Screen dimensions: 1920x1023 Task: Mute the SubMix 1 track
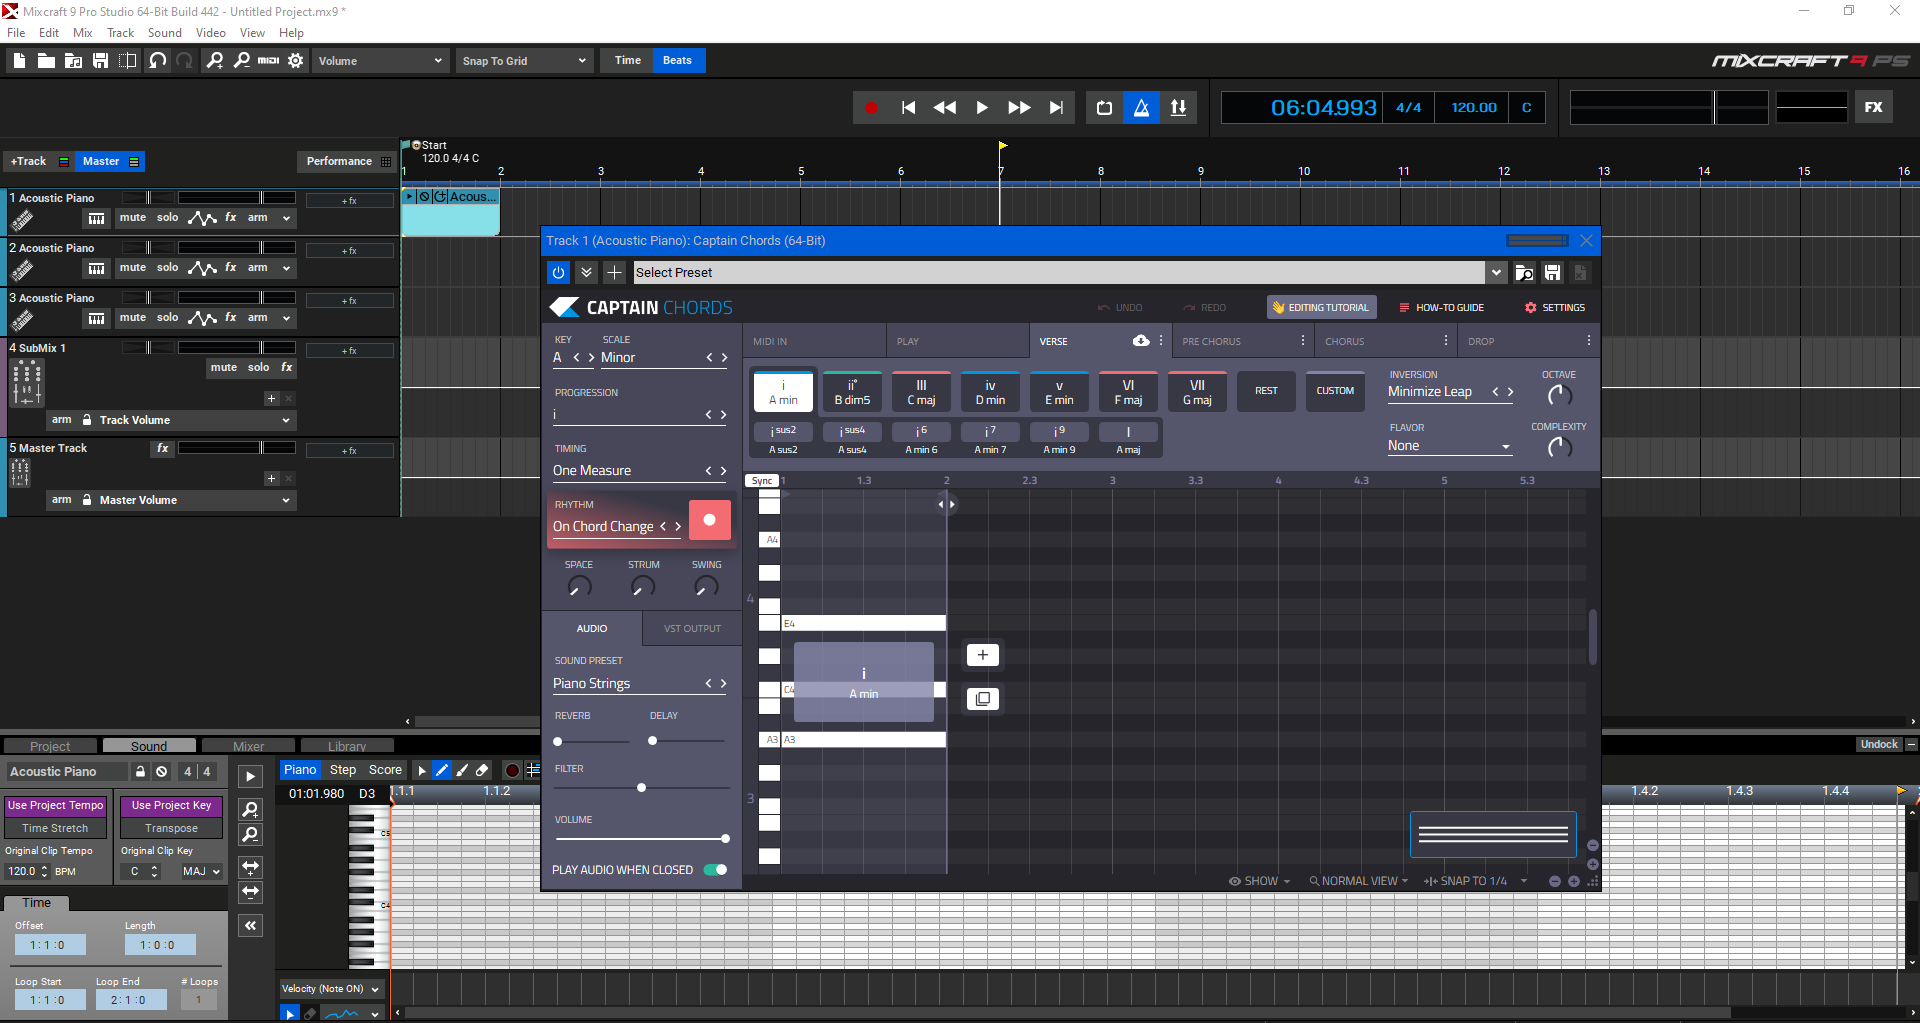tap(224, 368)
